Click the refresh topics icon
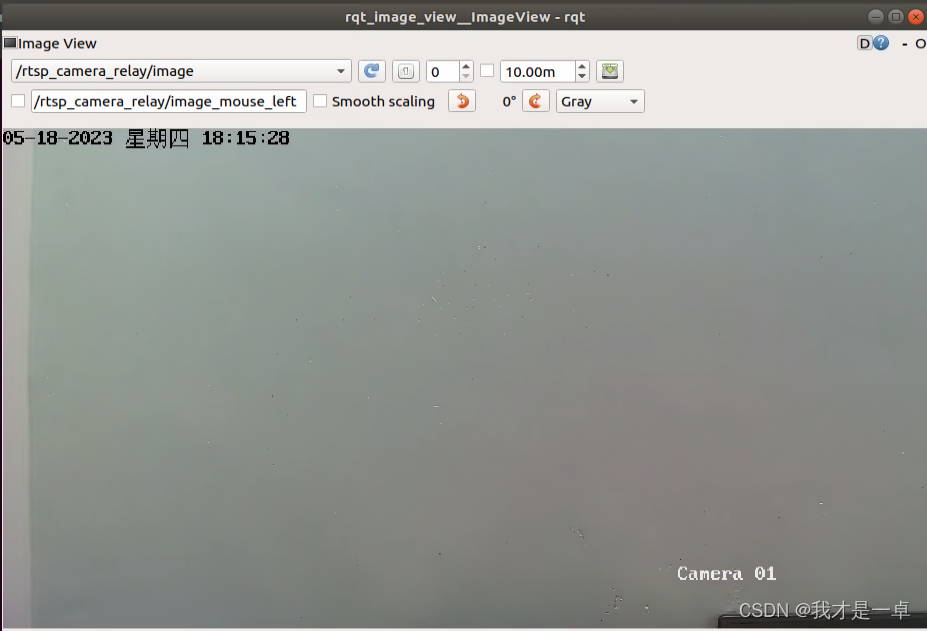The height and width of the screenshot is (631, 927). [x=371, y=71]
